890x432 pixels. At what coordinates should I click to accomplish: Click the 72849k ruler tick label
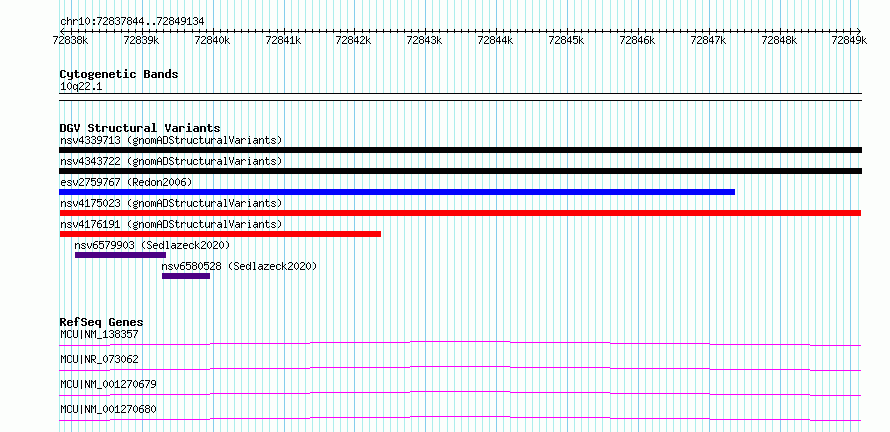(x=849, y=40)
